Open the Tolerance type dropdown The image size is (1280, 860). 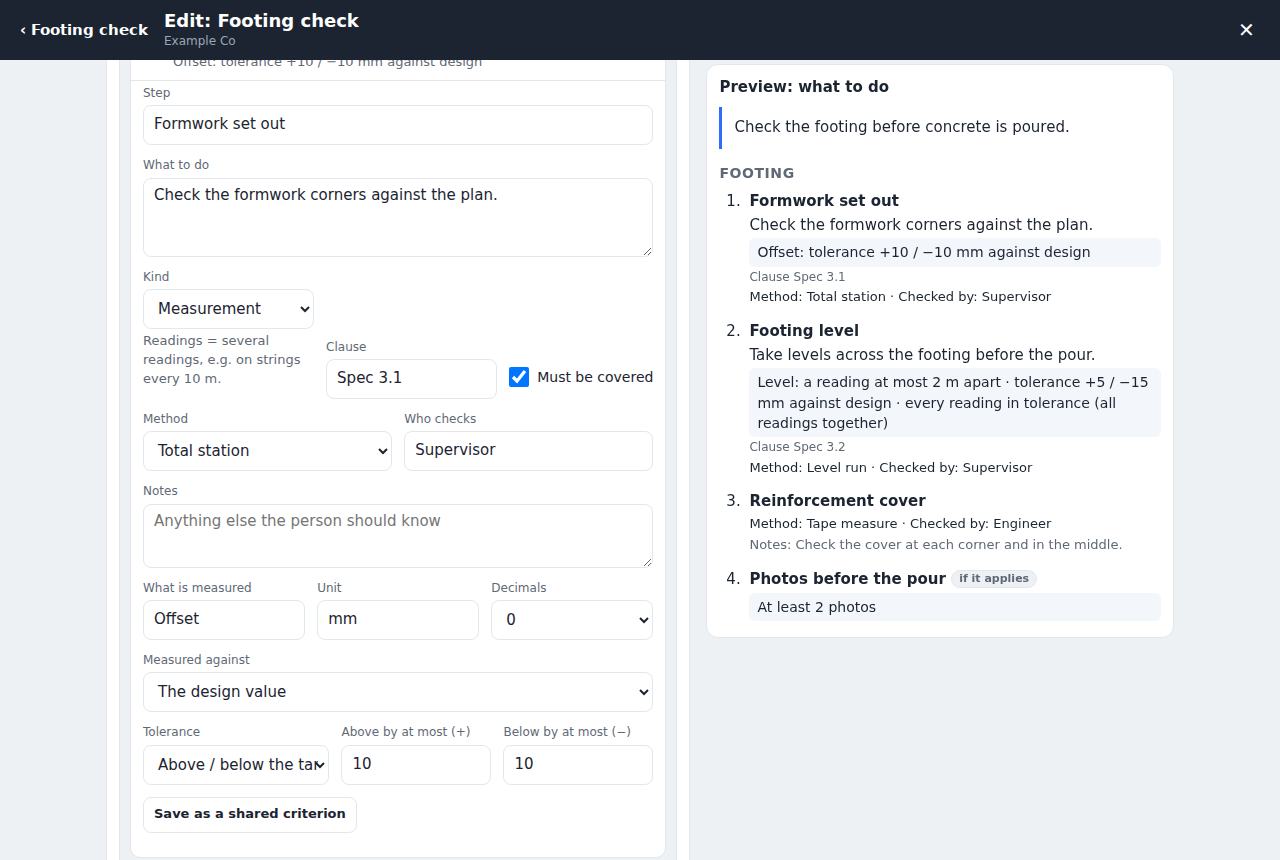click(236, 765)
